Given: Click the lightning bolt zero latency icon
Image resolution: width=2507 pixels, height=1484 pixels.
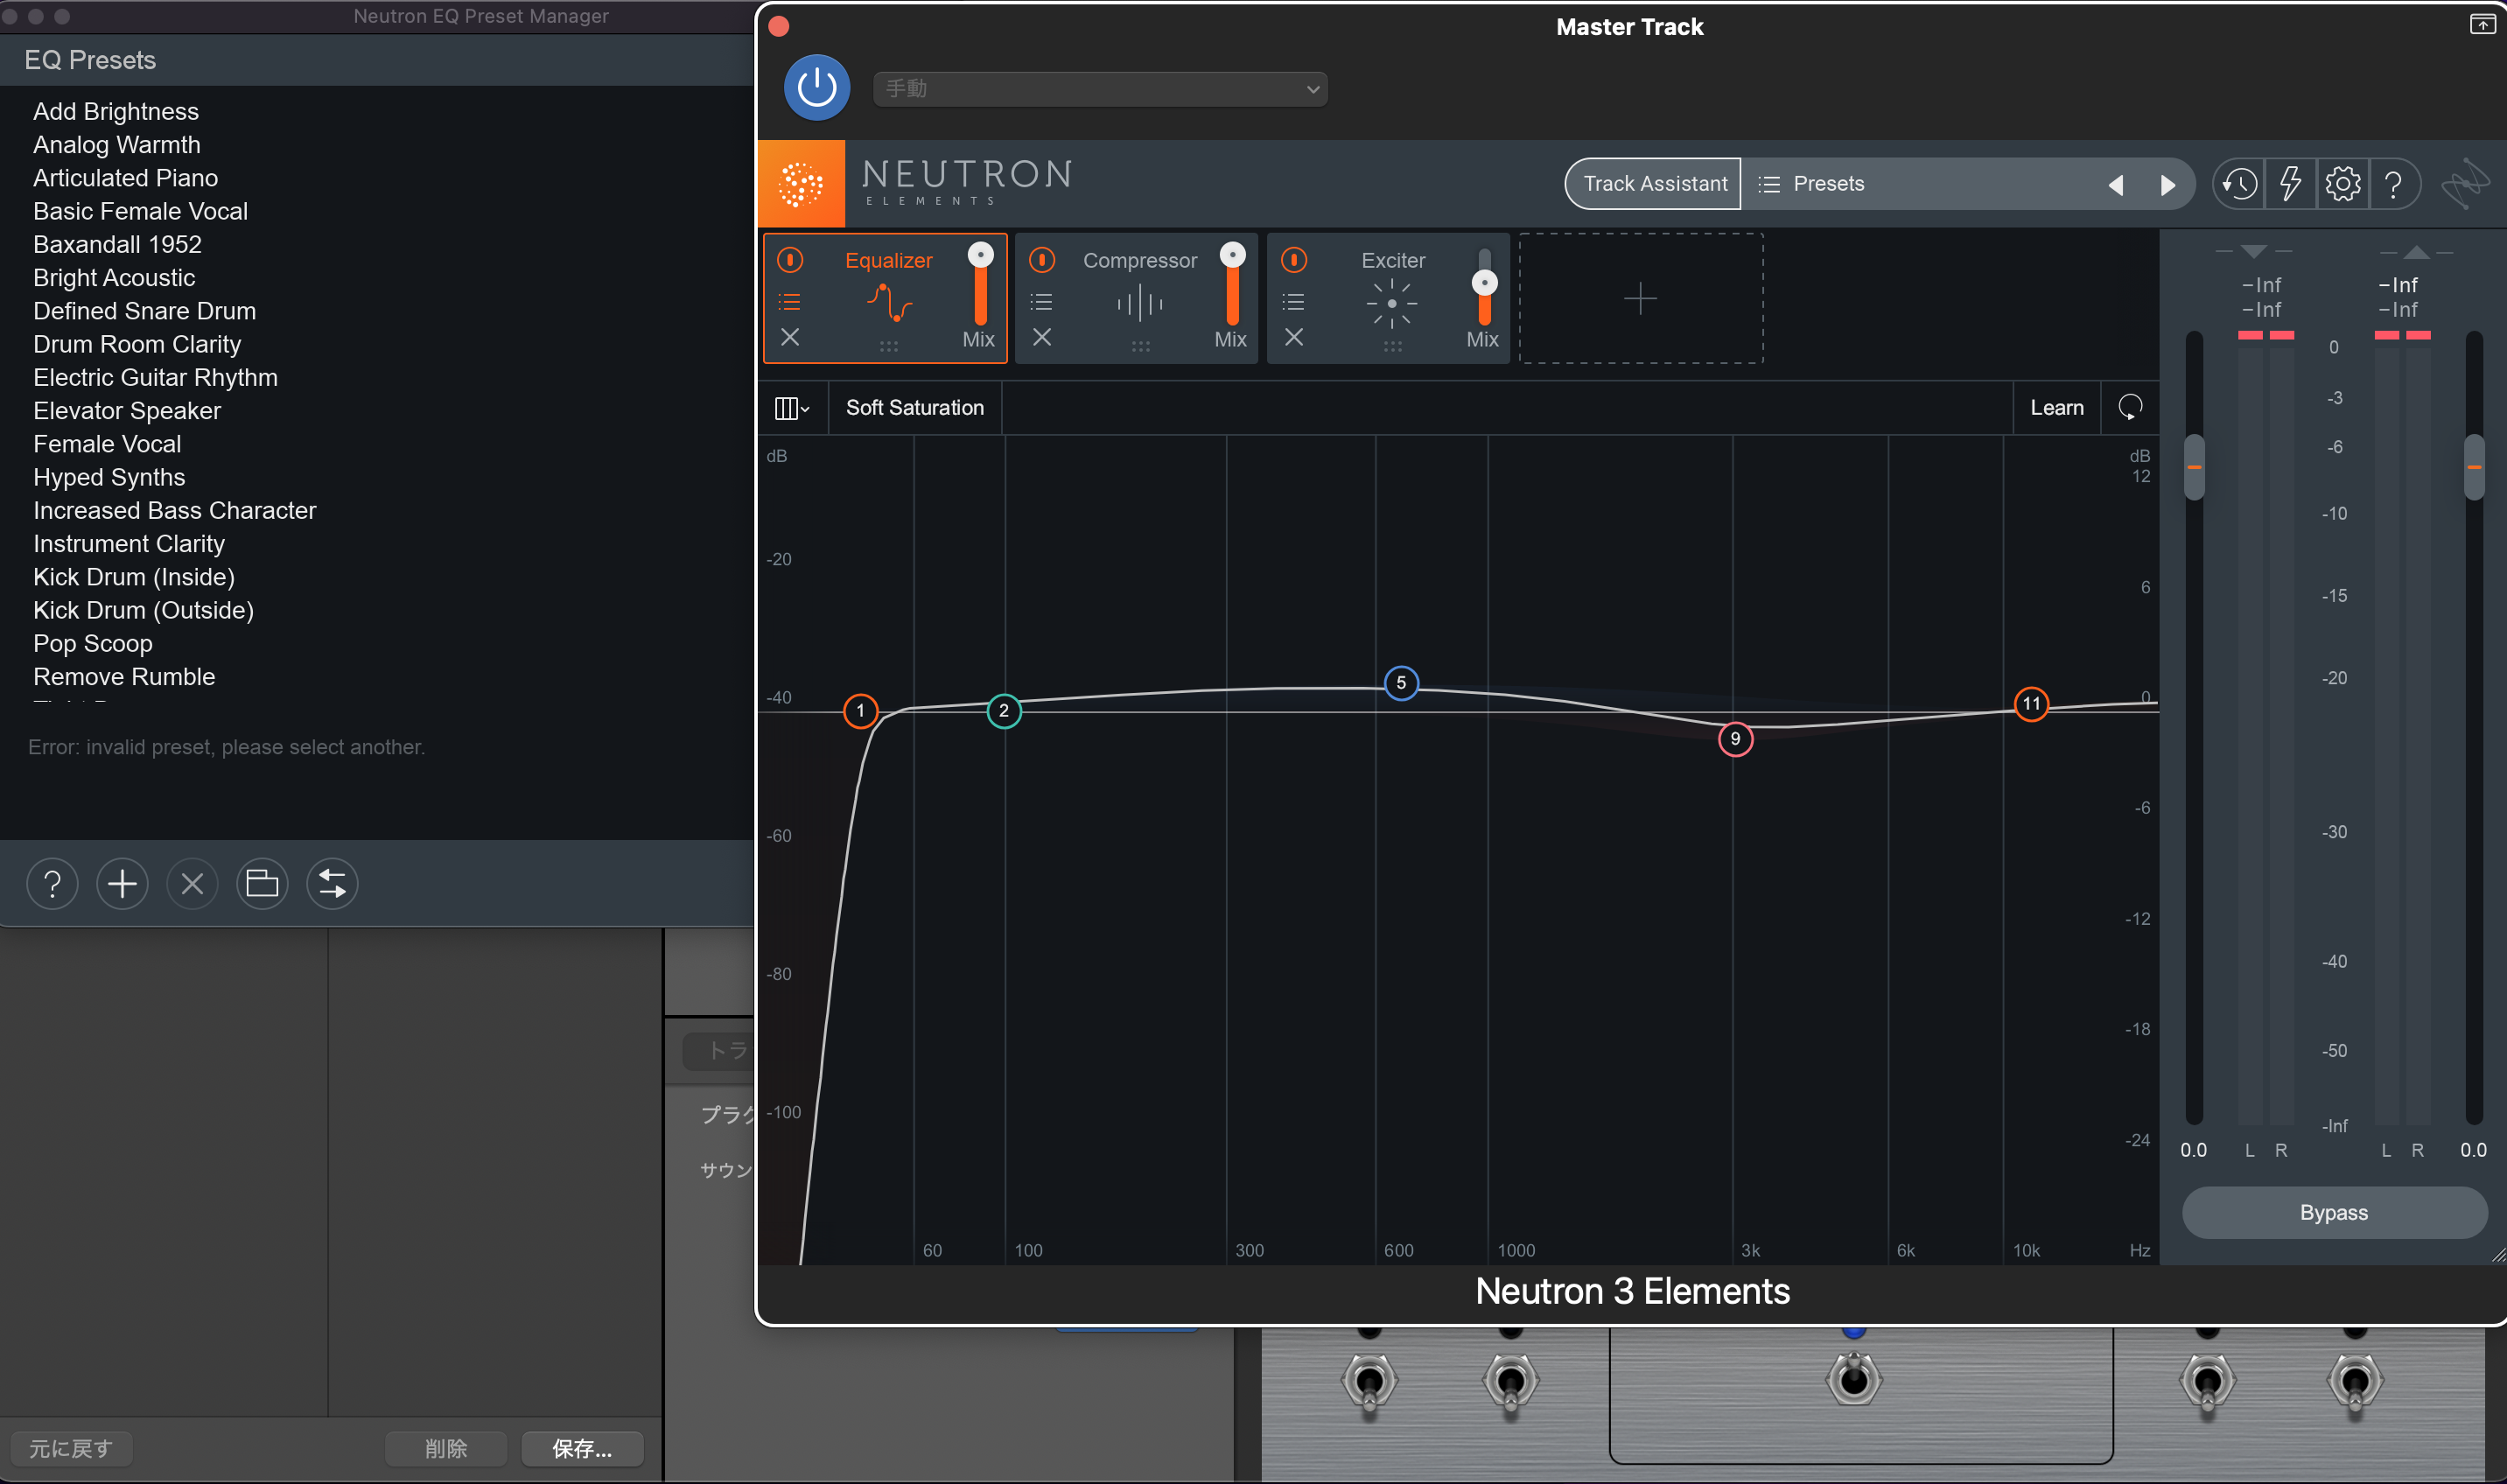Looking at the screenshot, I should [2290, 184].
